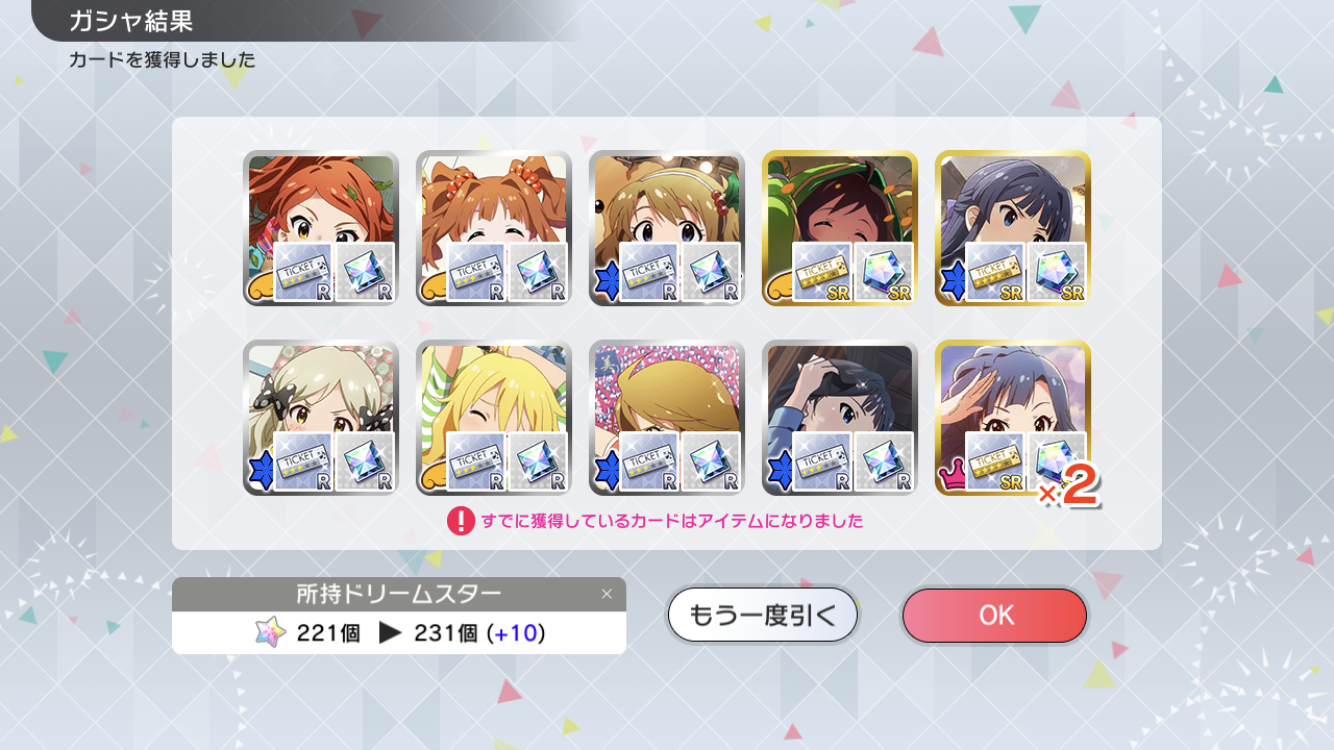Tap the OK button
The image size is (1334, 750).
994,615
